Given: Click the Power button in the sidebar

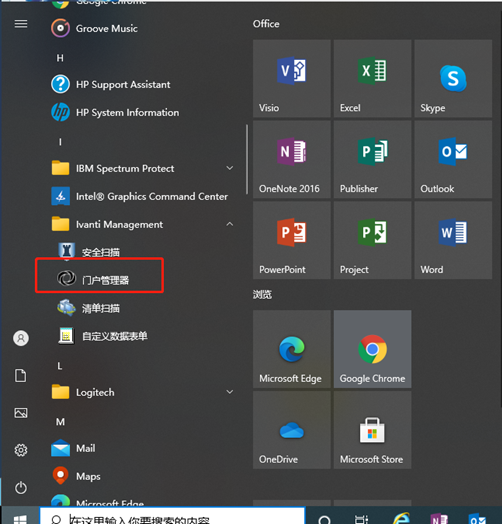Looking at the screenshot, I should (x=21, y=487).
